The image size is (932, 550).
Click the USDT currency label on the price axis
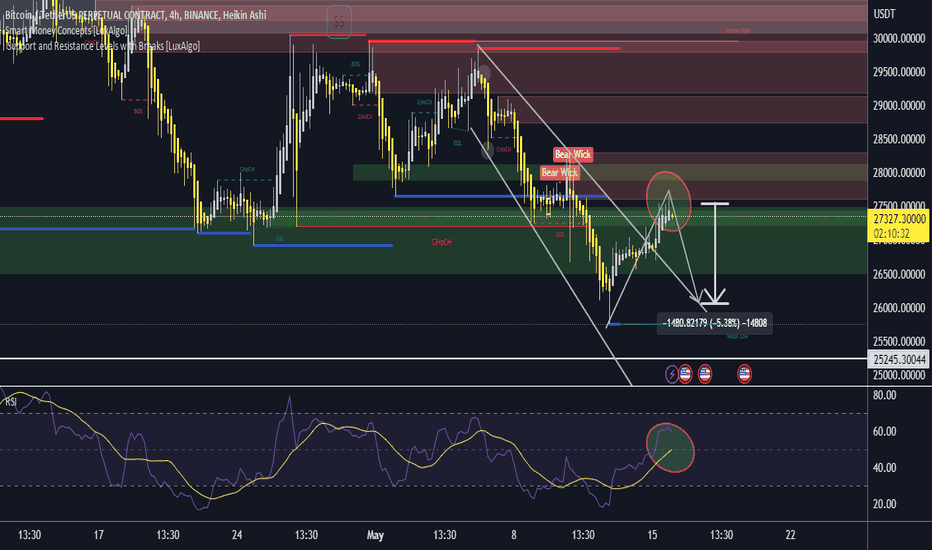click(x=884, y=14)
